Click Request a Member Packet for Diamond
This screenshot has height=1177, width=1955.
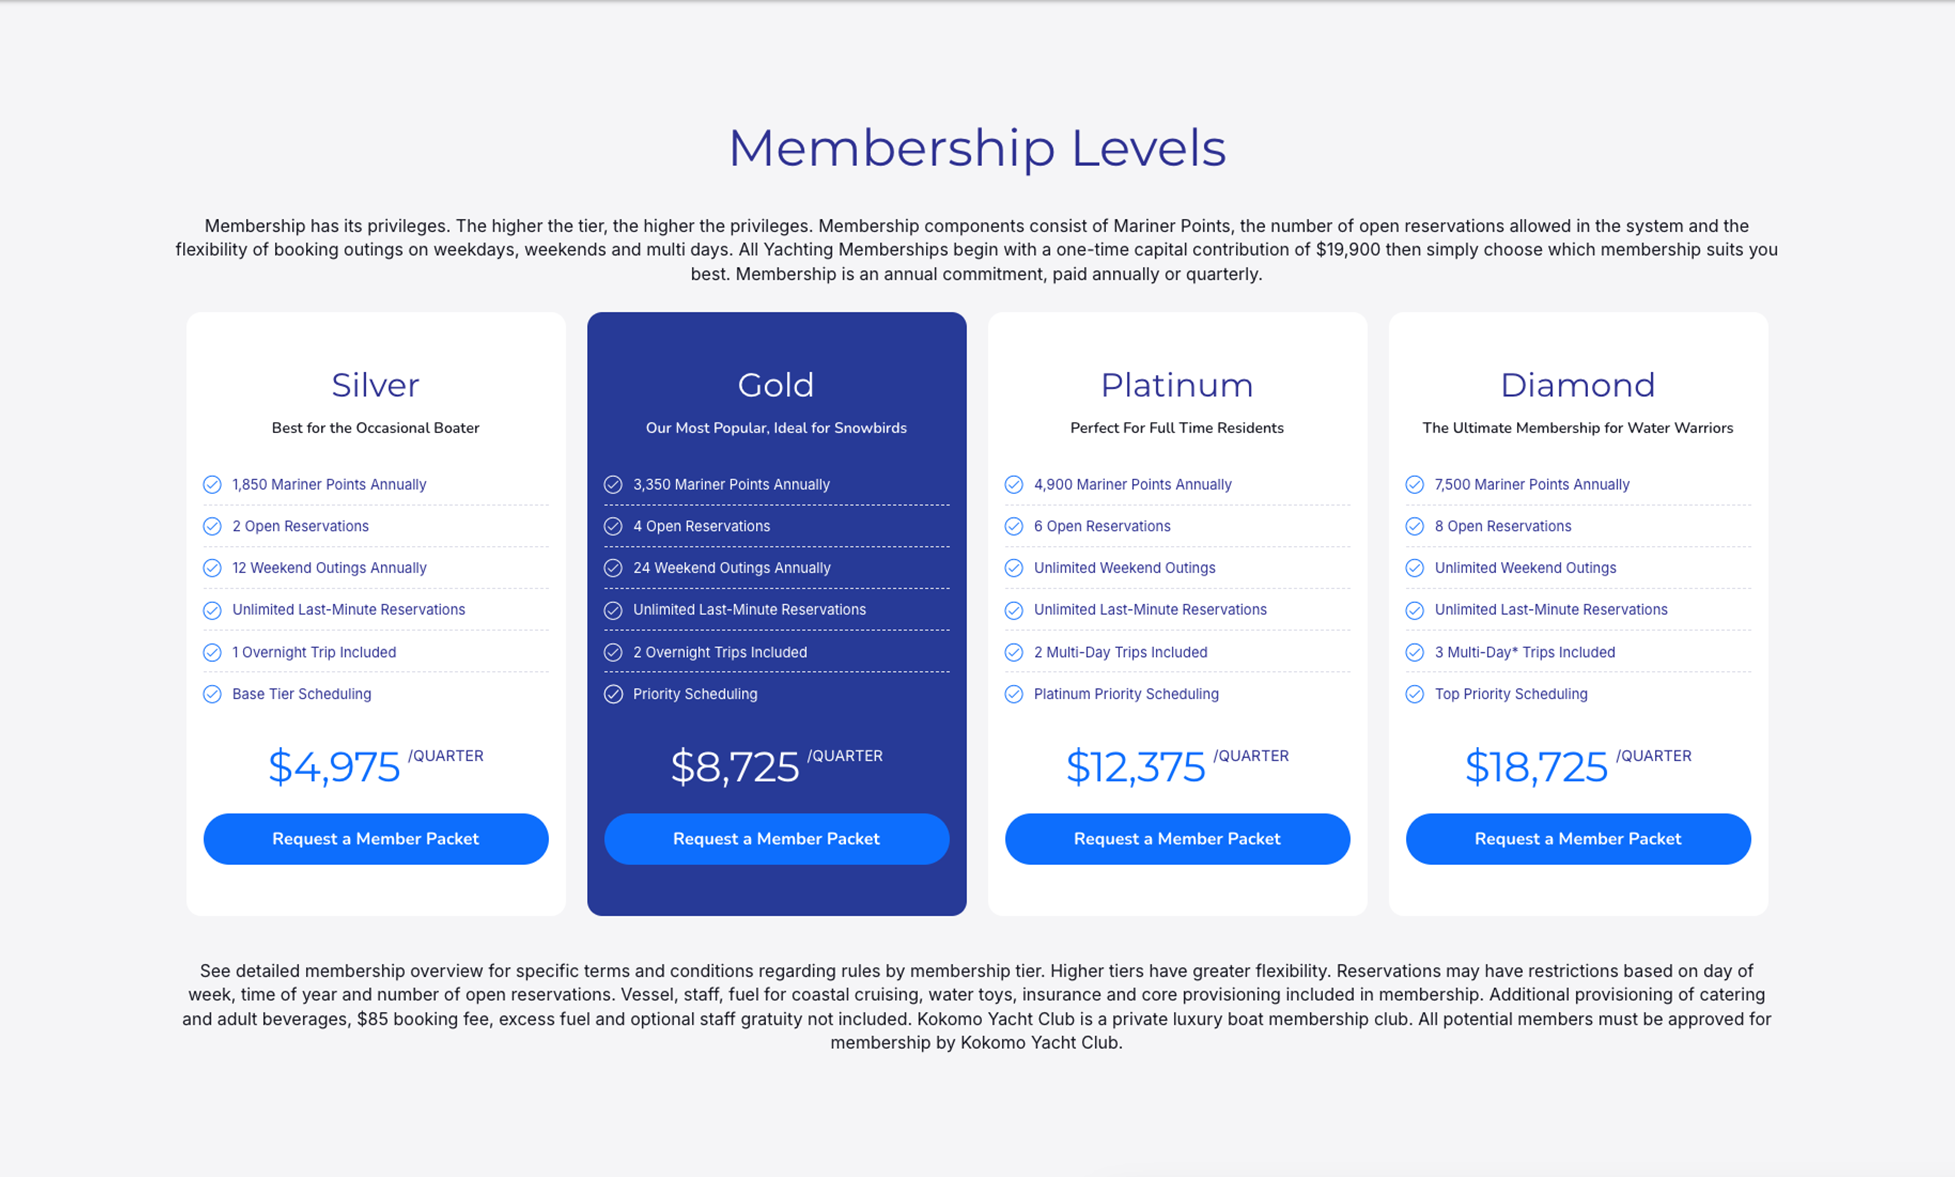[1577, 838]
